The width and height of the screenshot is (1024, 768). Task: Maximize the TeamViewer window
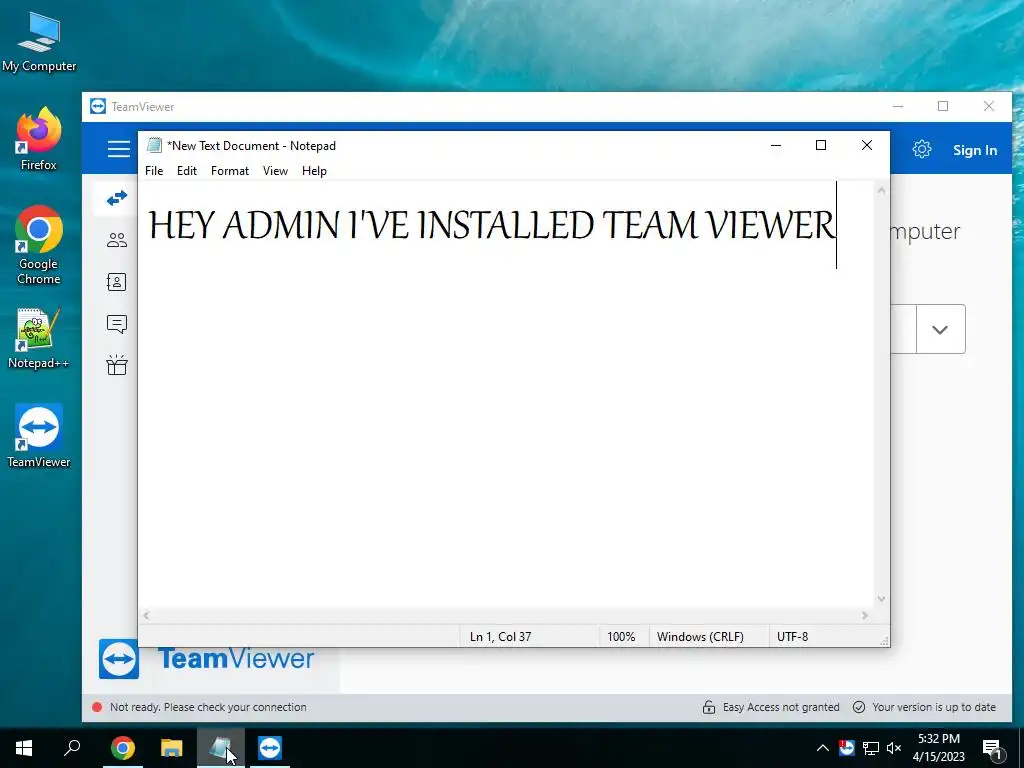coord(943,106)
